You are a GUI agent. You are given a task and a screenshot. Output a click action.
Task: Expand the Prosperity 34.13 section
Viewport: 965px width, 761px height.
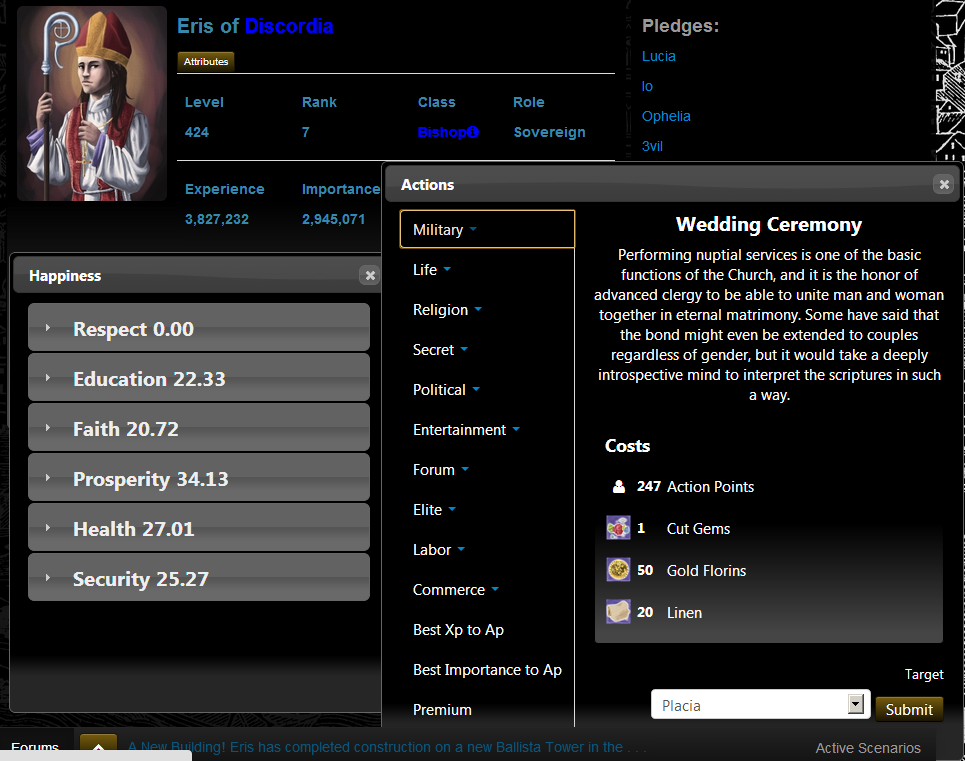tap(199, 477)
